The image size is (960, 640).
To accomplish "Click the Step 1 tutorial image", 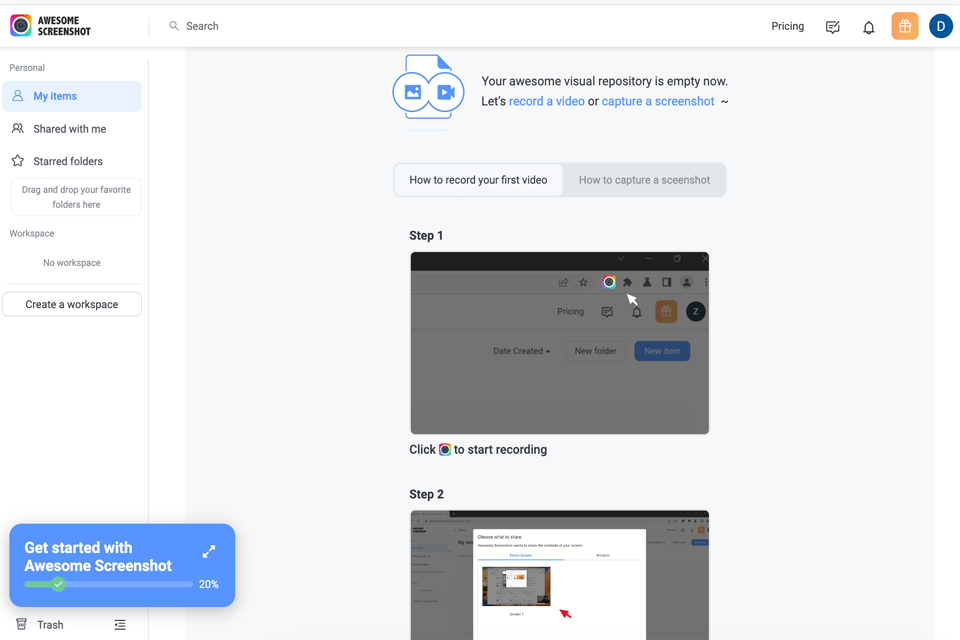I will click(x=560, y=343).
